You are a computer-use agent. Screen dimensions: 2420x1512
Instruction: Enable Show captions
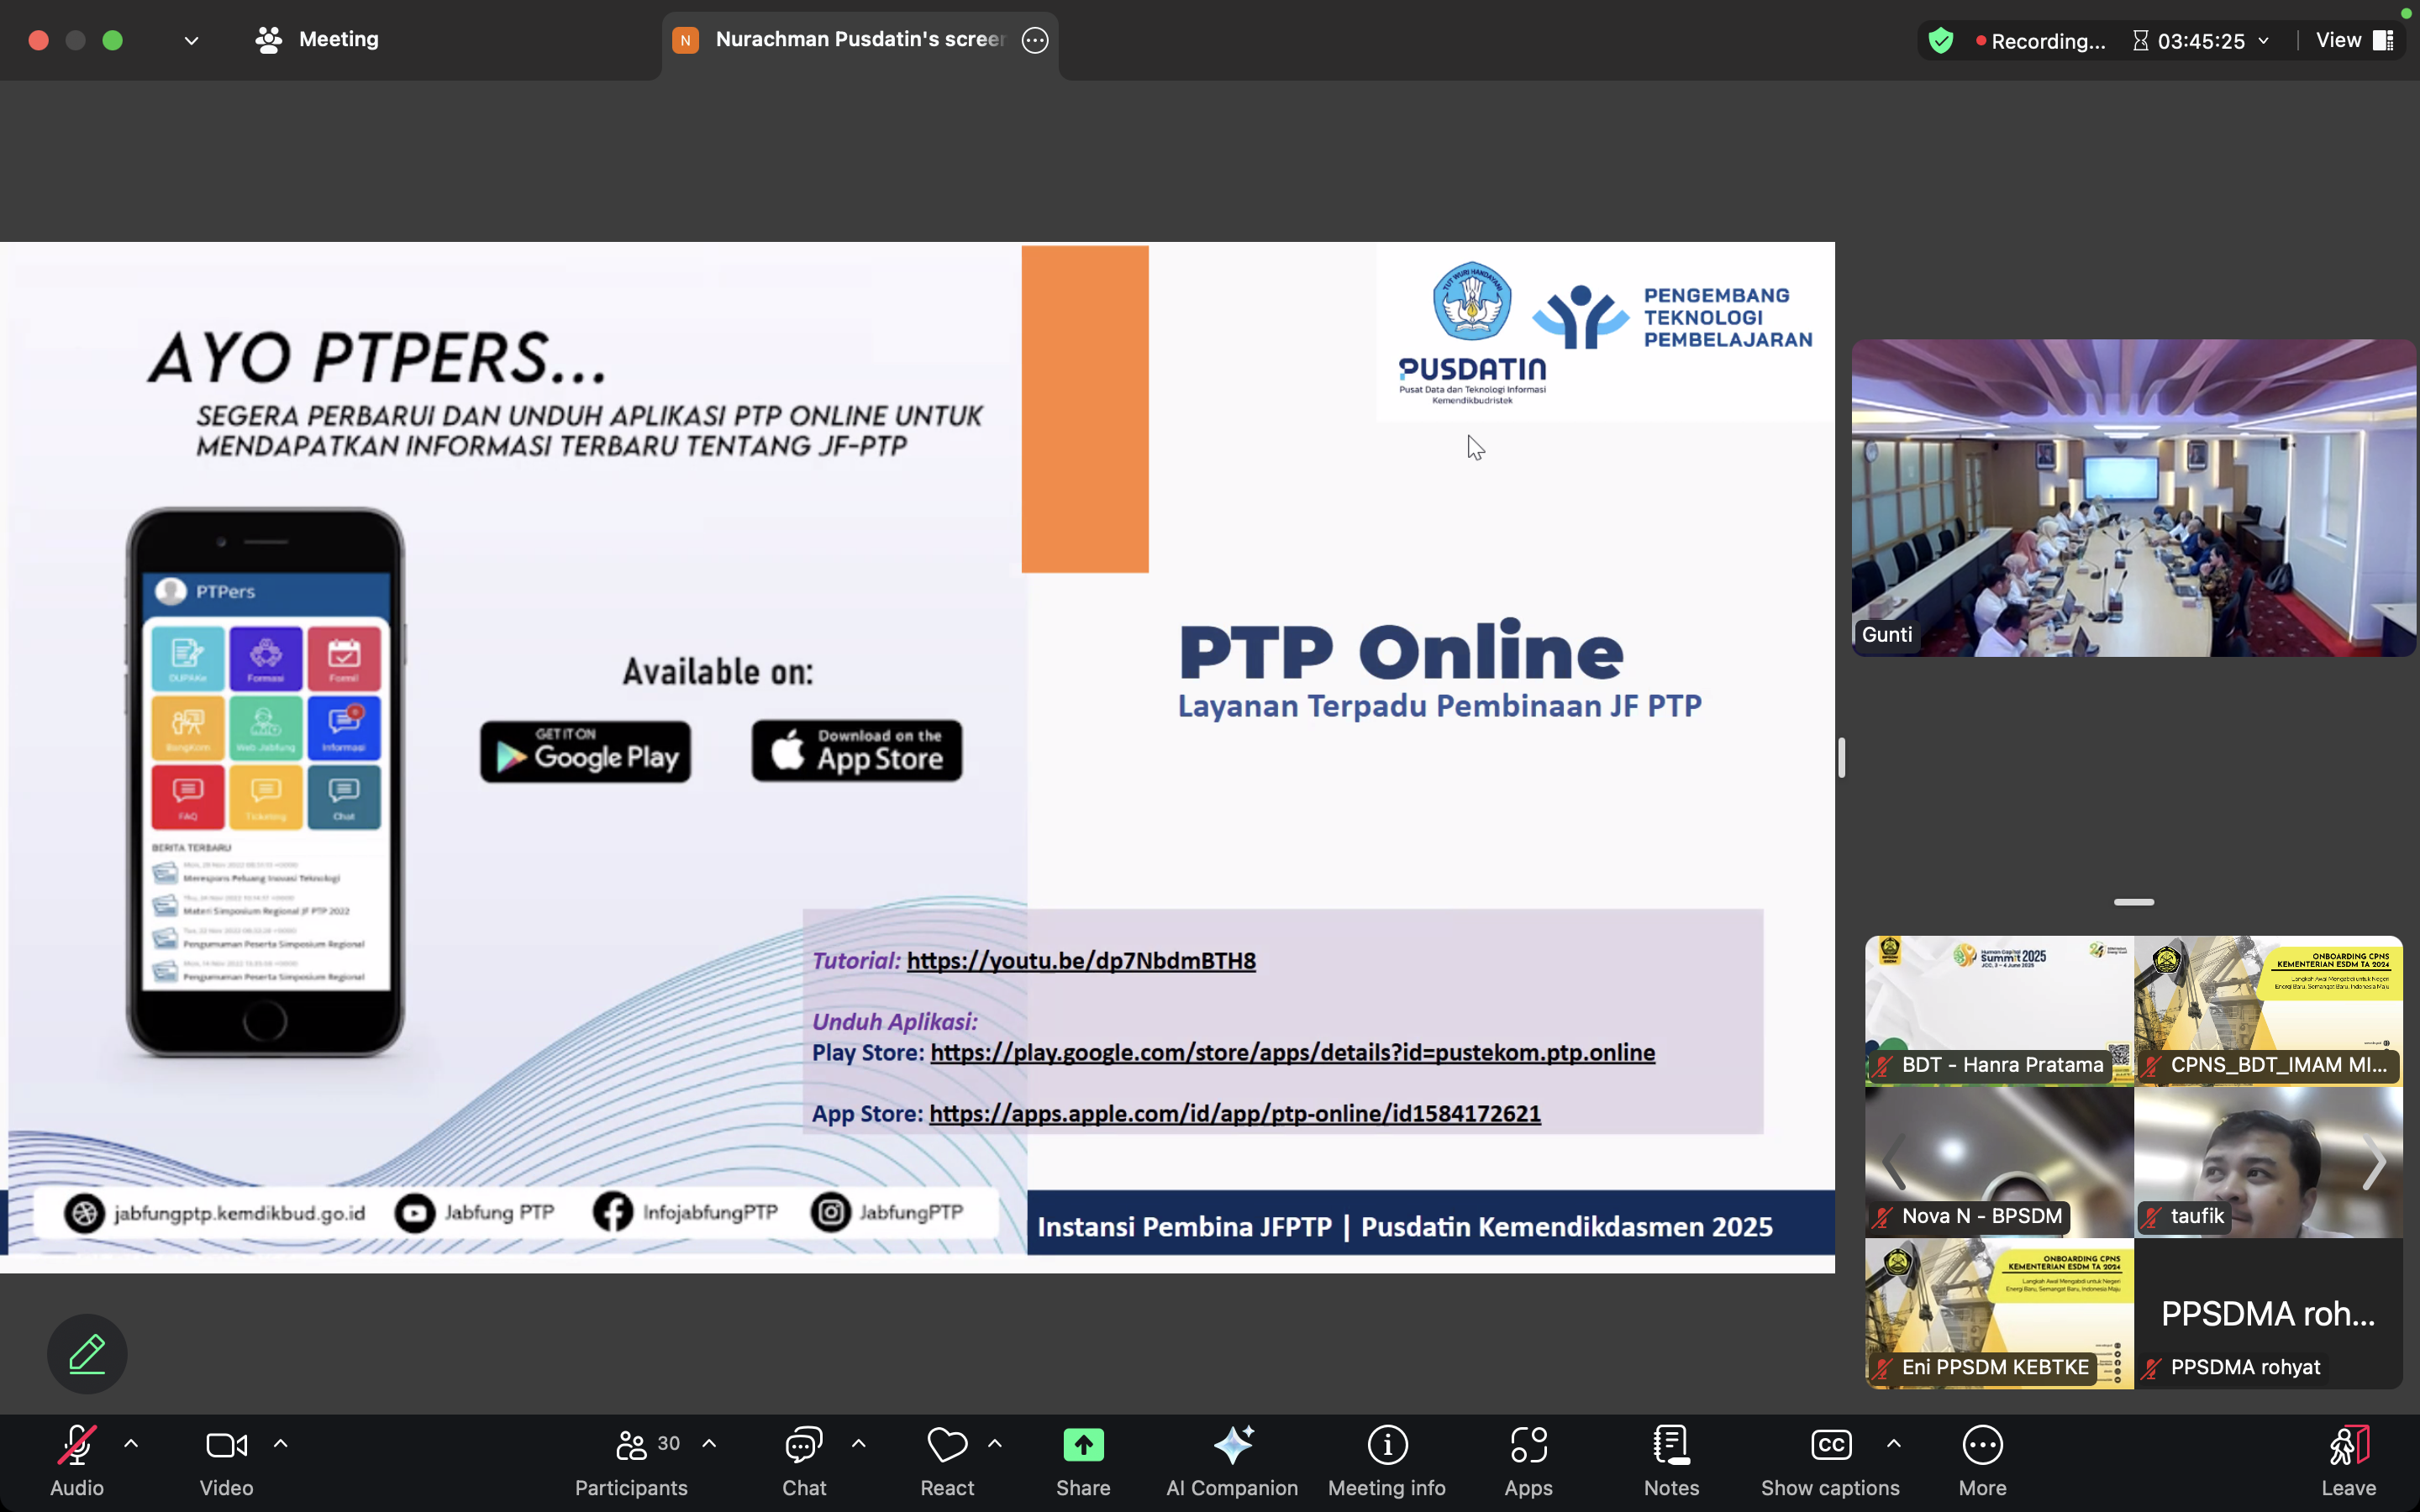pyautogui.click(x=1830, y=1445)
